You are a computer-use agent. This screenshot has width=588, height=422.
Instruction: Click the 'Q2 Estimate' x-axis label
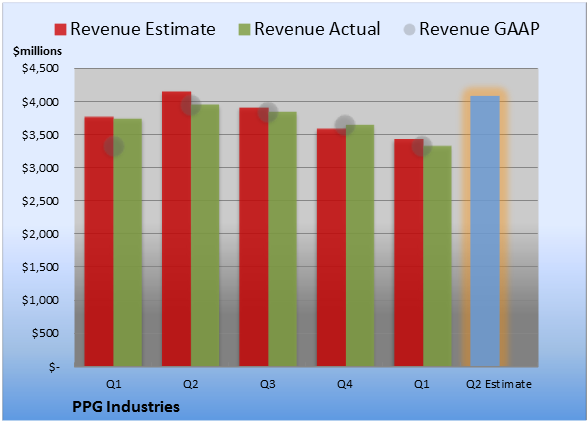(499, 384)
